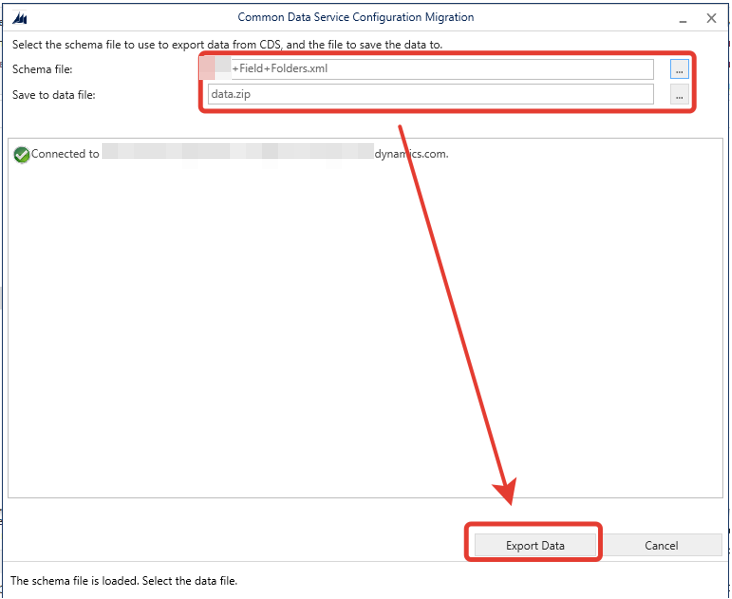Click the Dynamics app icon in title bar

point(20,18)
